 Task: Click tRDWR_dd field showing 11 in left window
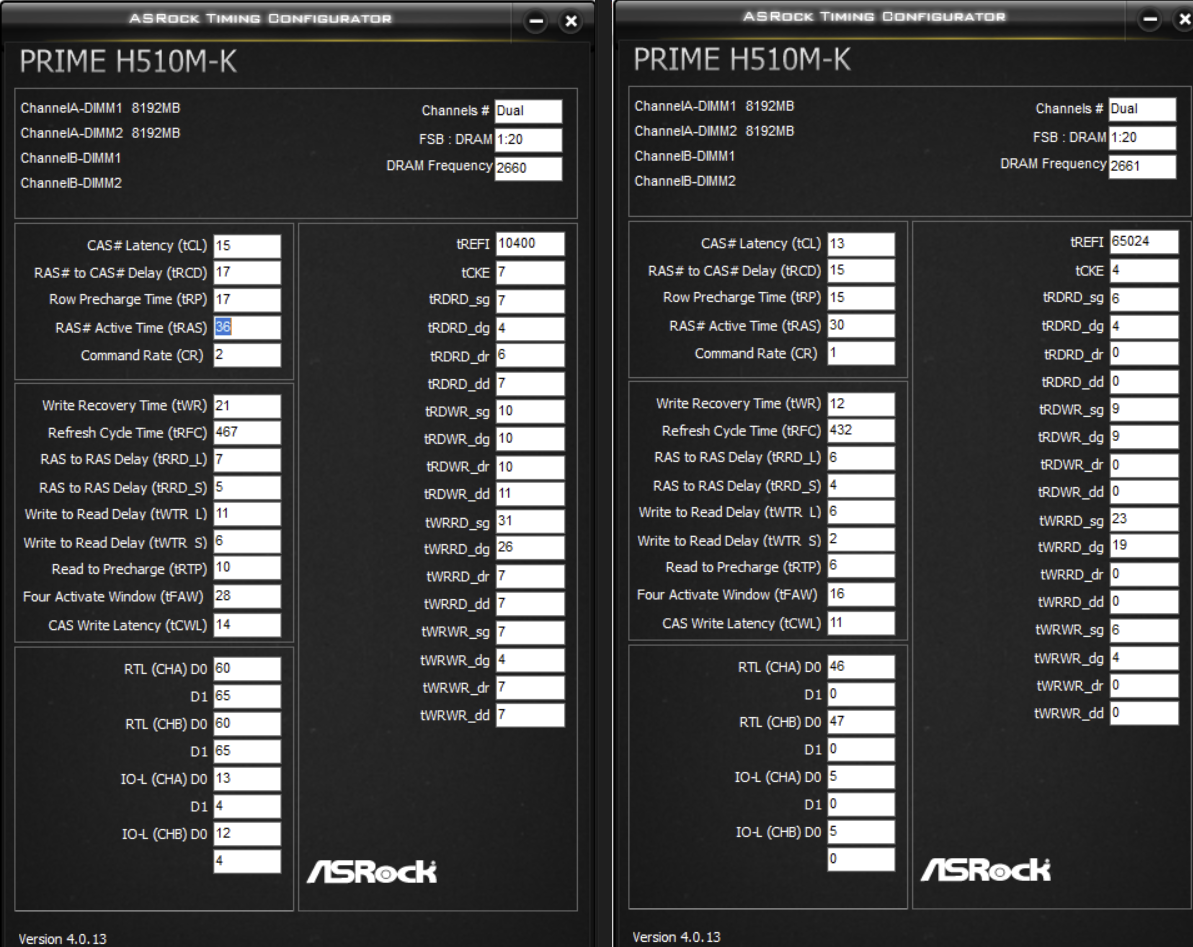pyautogui.click(x=530, y=494)
